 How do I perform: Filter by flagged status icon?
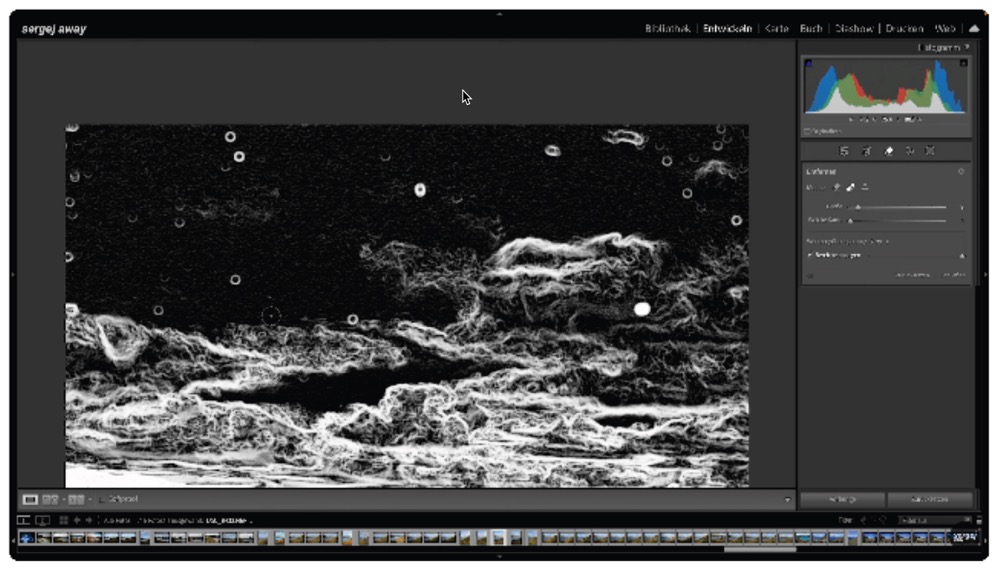coord(864,521)
